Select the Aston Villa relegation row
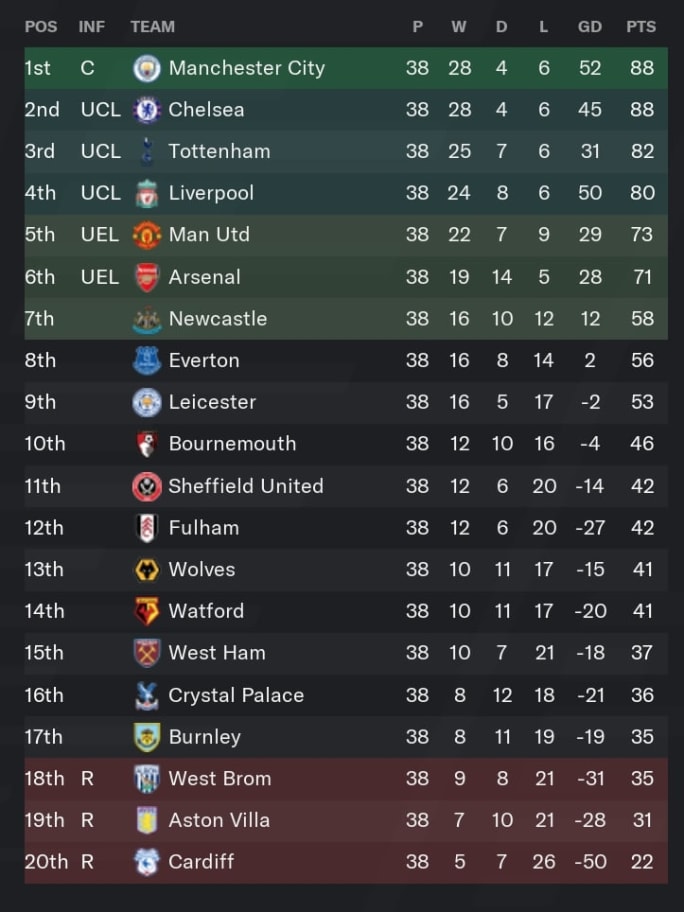The image size is (684, 912). click(x=346, y=820)
